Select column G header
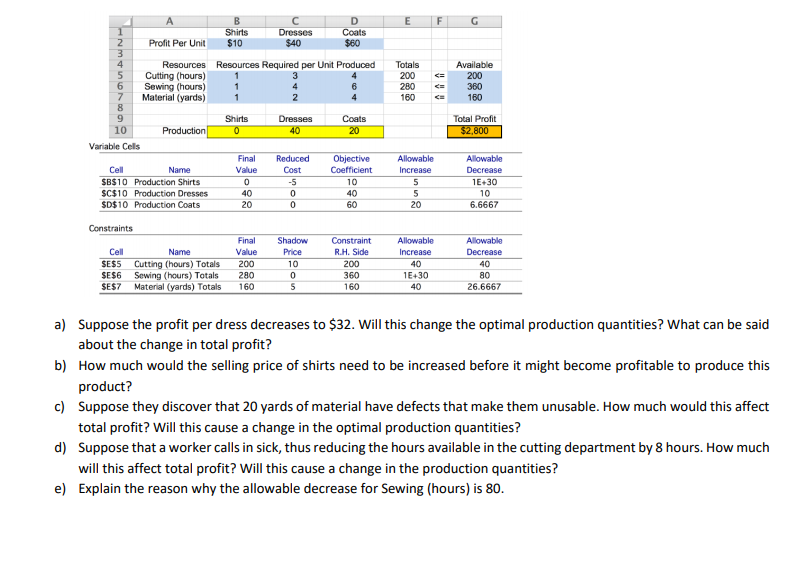The width and height of the screenshot is (799, 574). point(474,21)
